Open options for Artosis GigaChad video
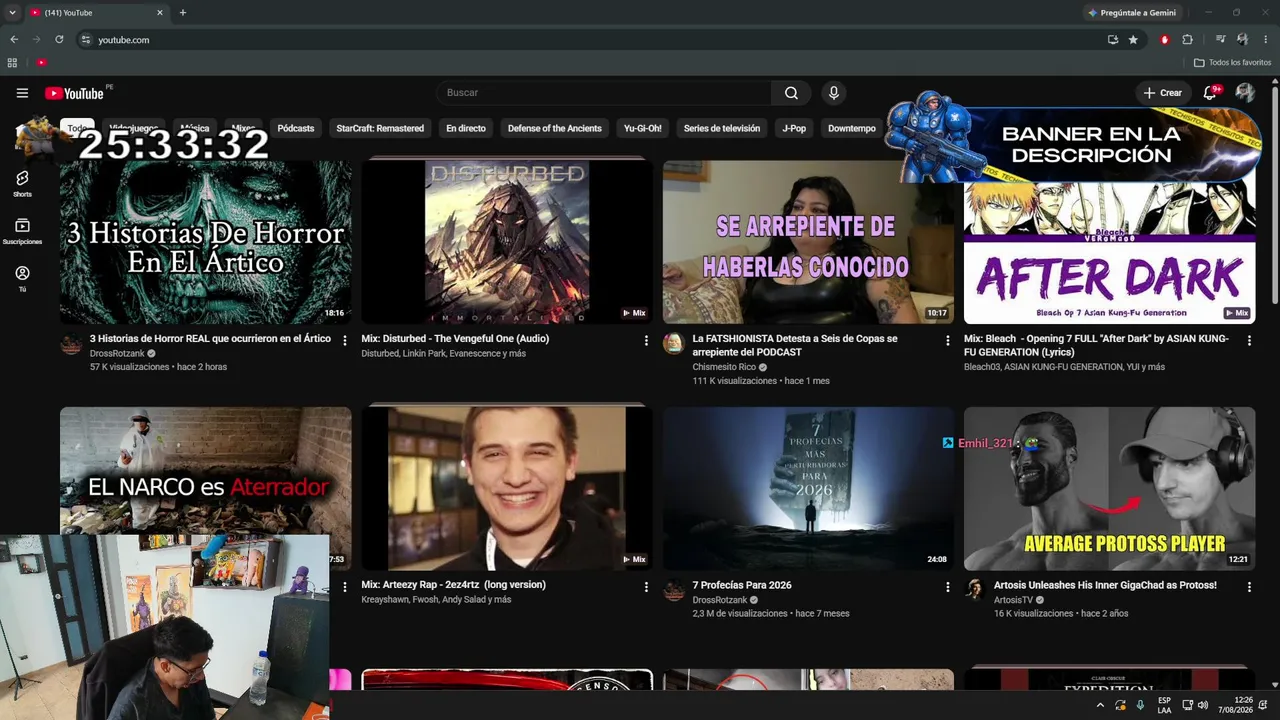The height and width of the screenshot is (720, 1280). 1249,587
